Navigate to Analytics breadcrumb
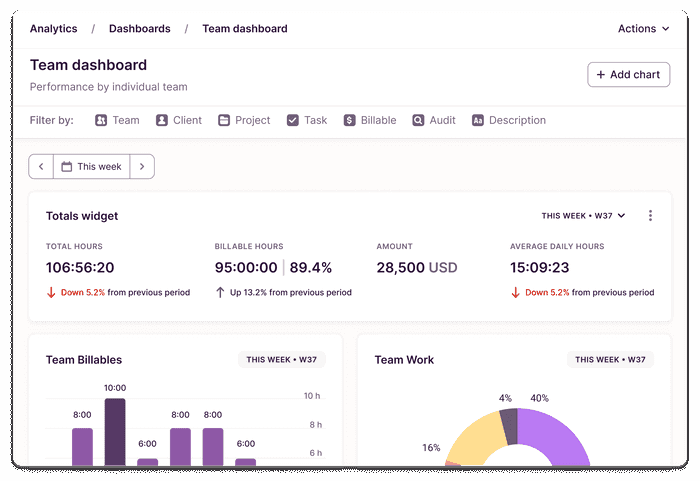 point(54,29)
